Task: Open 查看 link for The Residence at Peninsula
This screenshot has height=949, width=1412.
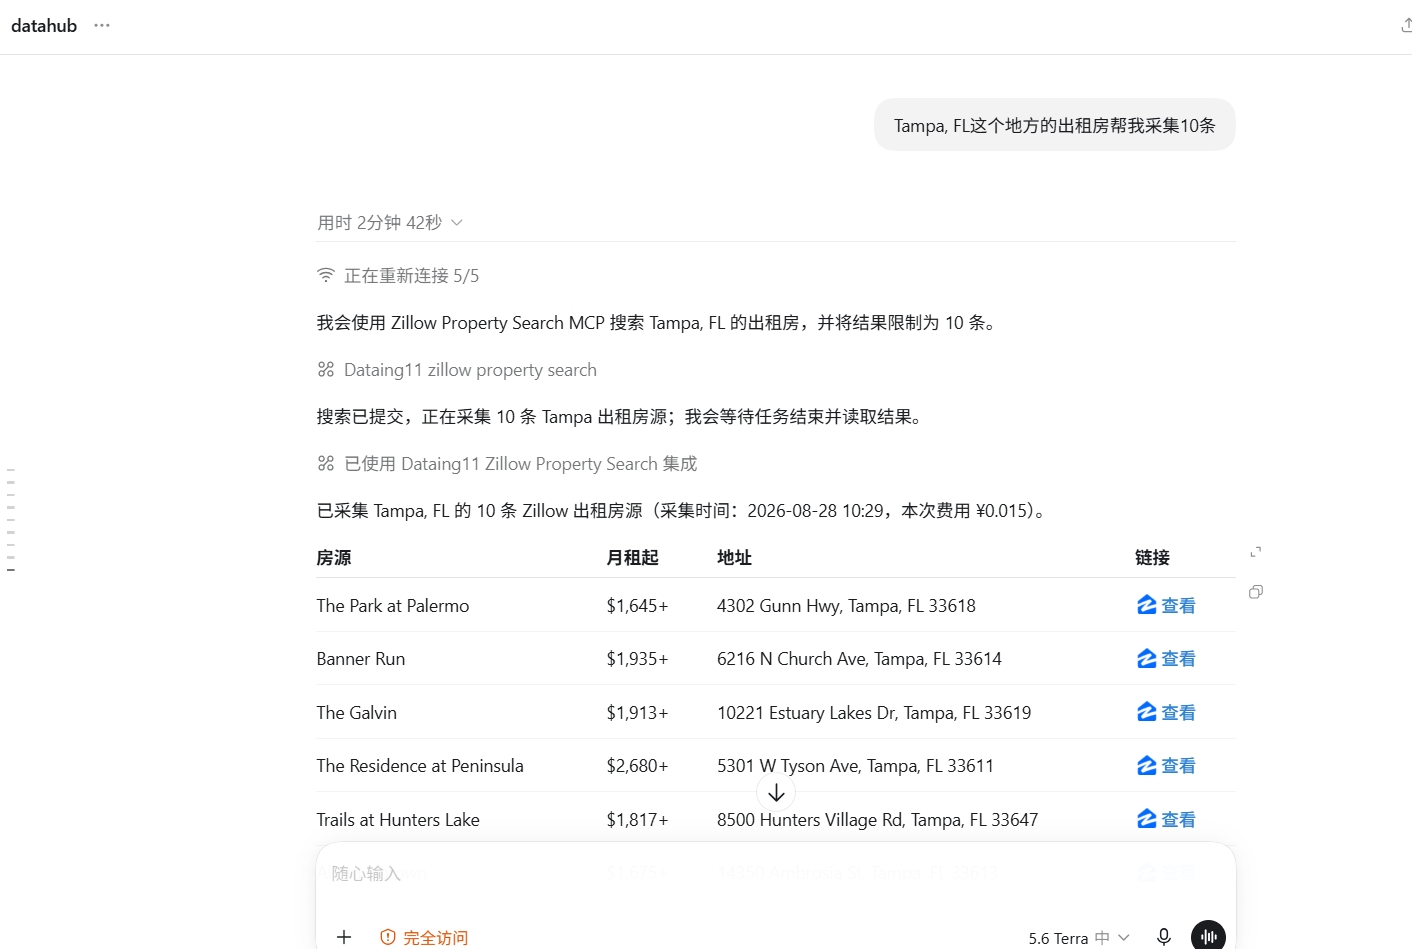Action: tap(1166, 765)
